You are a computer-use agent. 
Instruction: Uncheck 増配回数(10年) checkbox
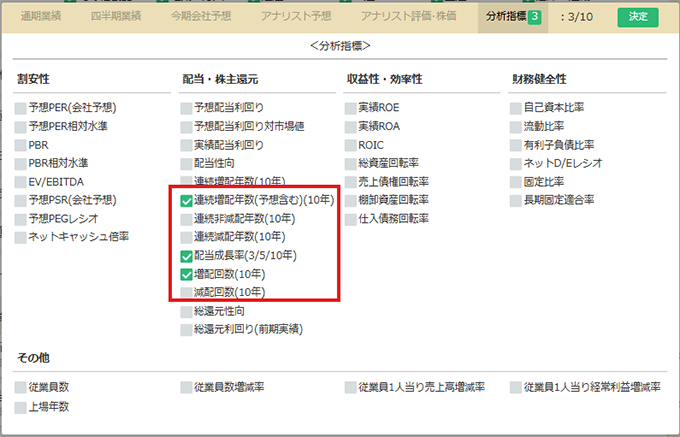(186, 275)
